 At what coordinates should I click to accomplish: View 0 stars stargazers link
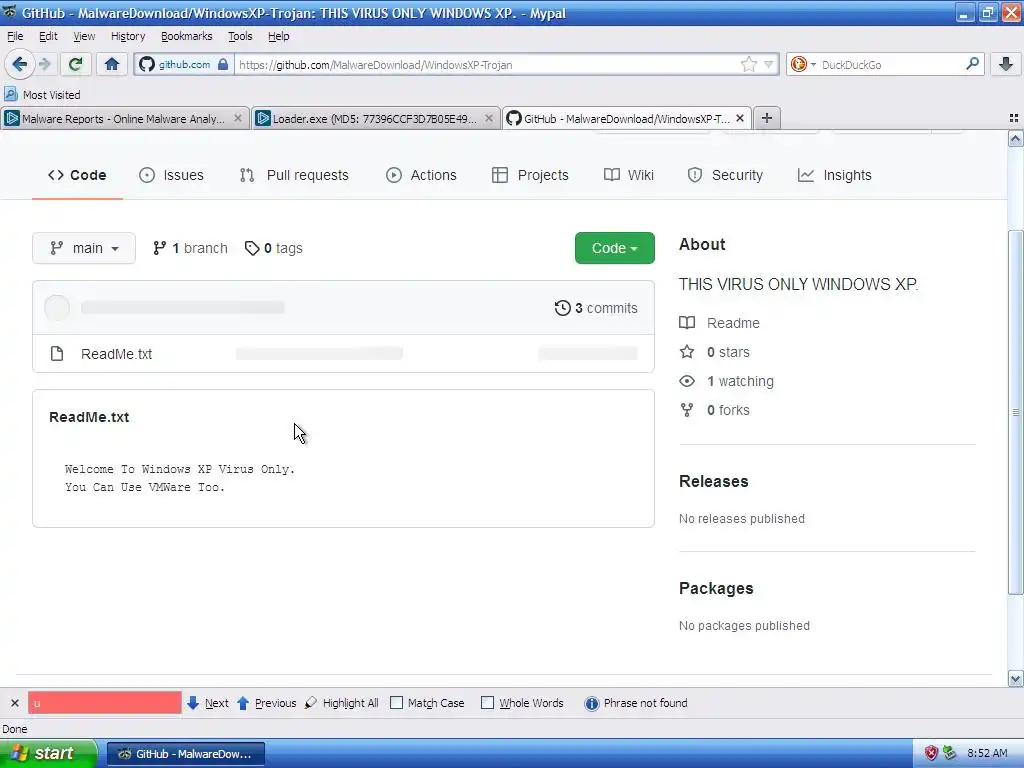click(728, 352)
